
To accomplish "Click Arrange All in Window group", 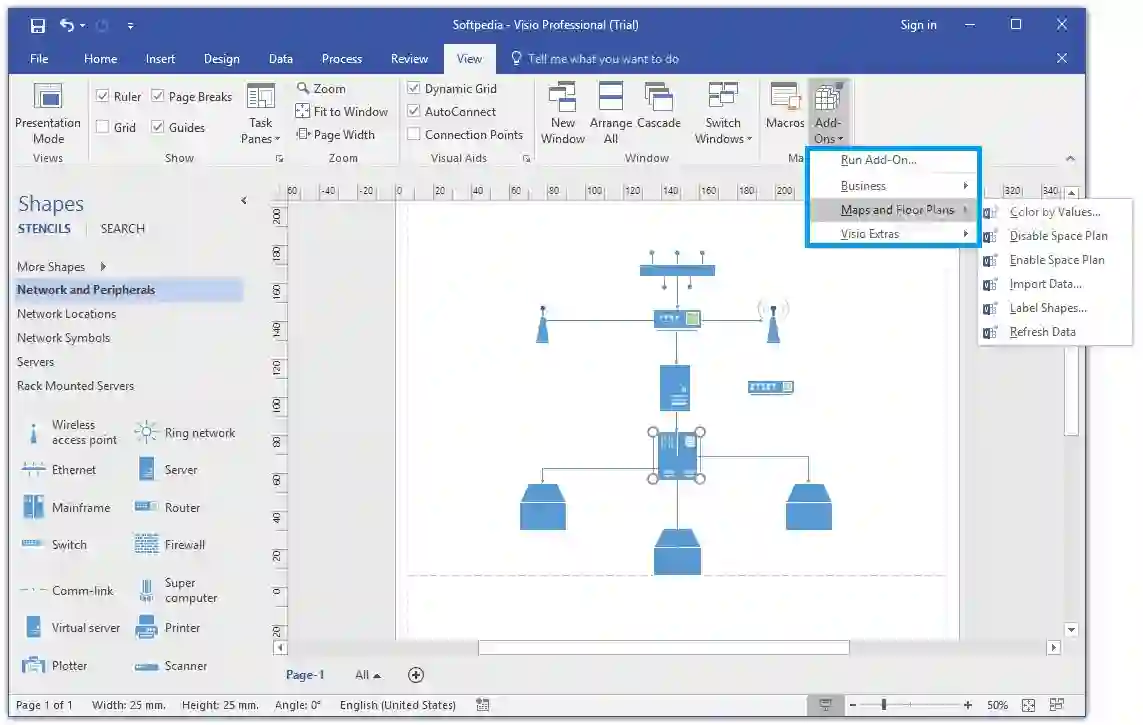I will [610, 112].
